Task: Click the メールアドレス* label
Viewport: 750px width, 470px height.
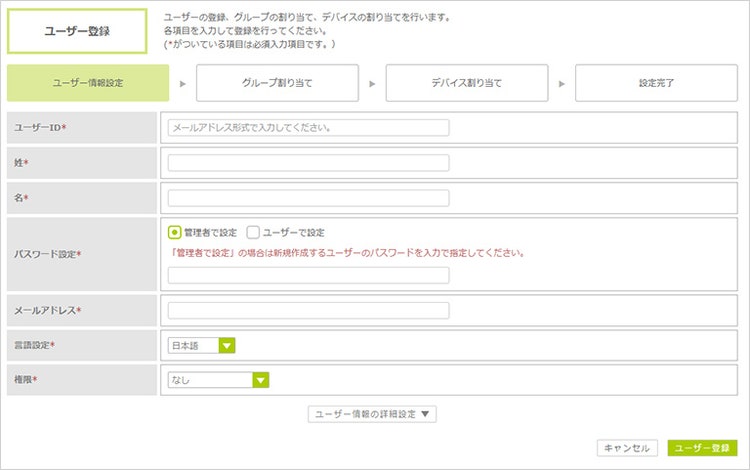Action: pos(47,310)
